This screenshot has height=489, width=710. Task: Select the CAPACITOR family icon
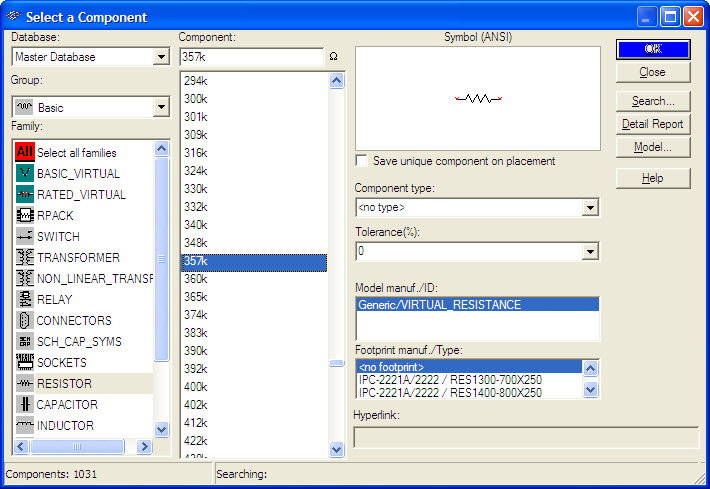tap(24, 404)
